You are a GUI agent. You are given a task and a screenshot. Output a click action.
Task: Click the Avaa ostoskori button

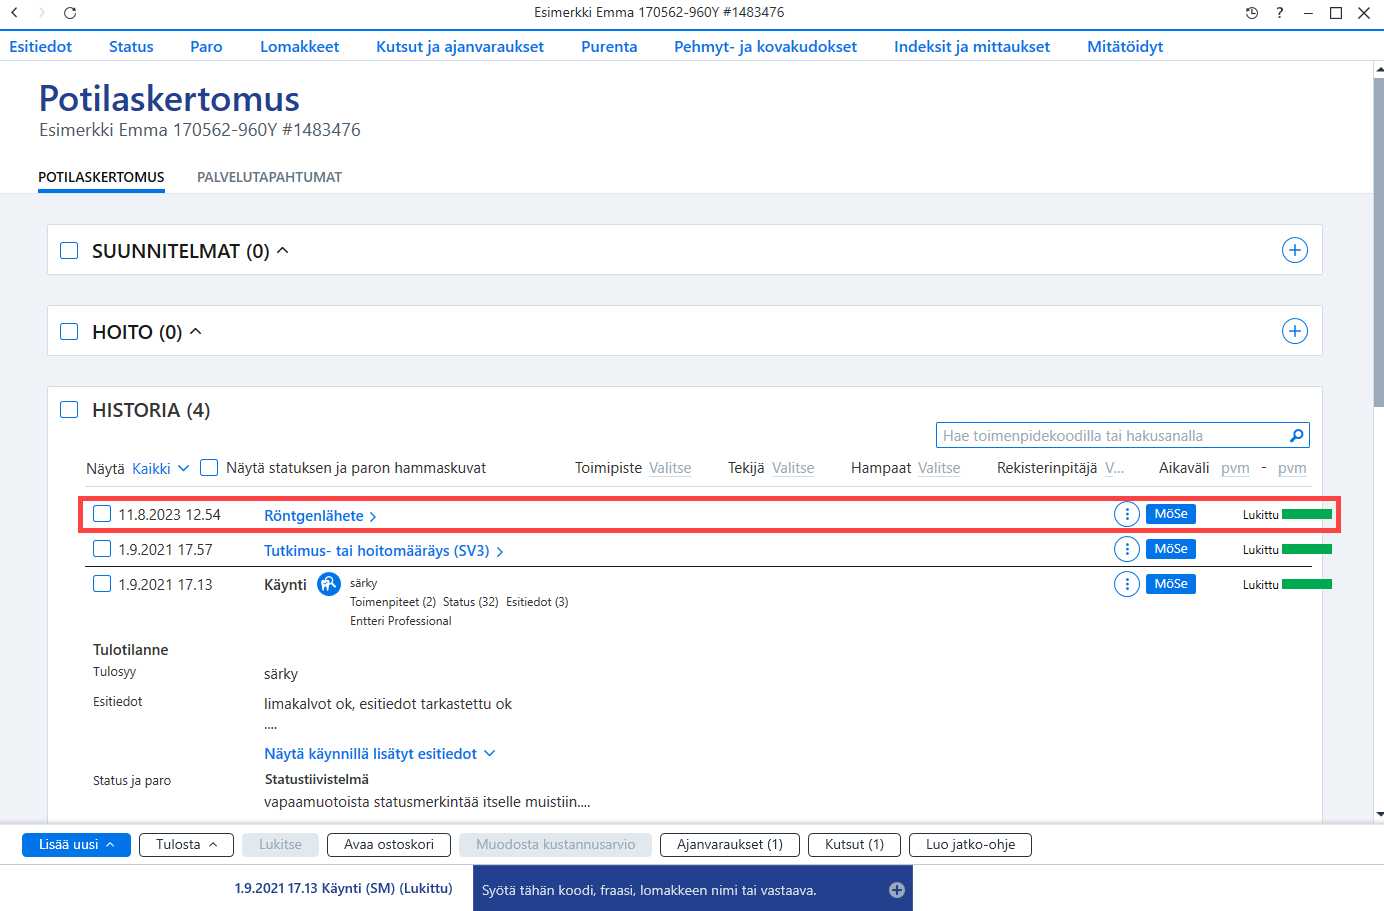[x=389, y=845]
